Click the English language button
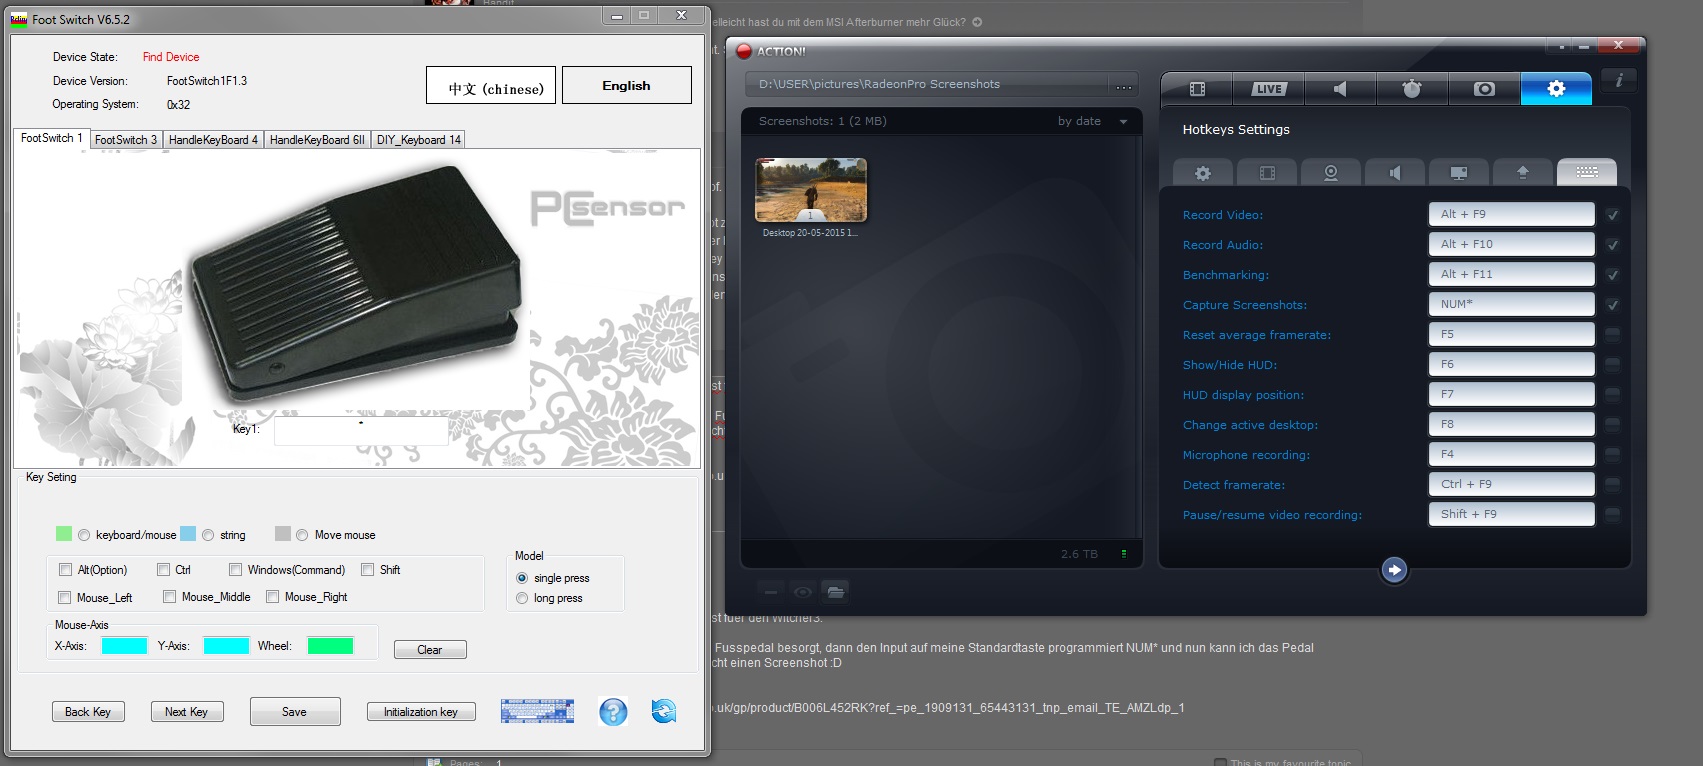Image resolution: width=1703 pixels, height=766 pixels. coord(626,85)
